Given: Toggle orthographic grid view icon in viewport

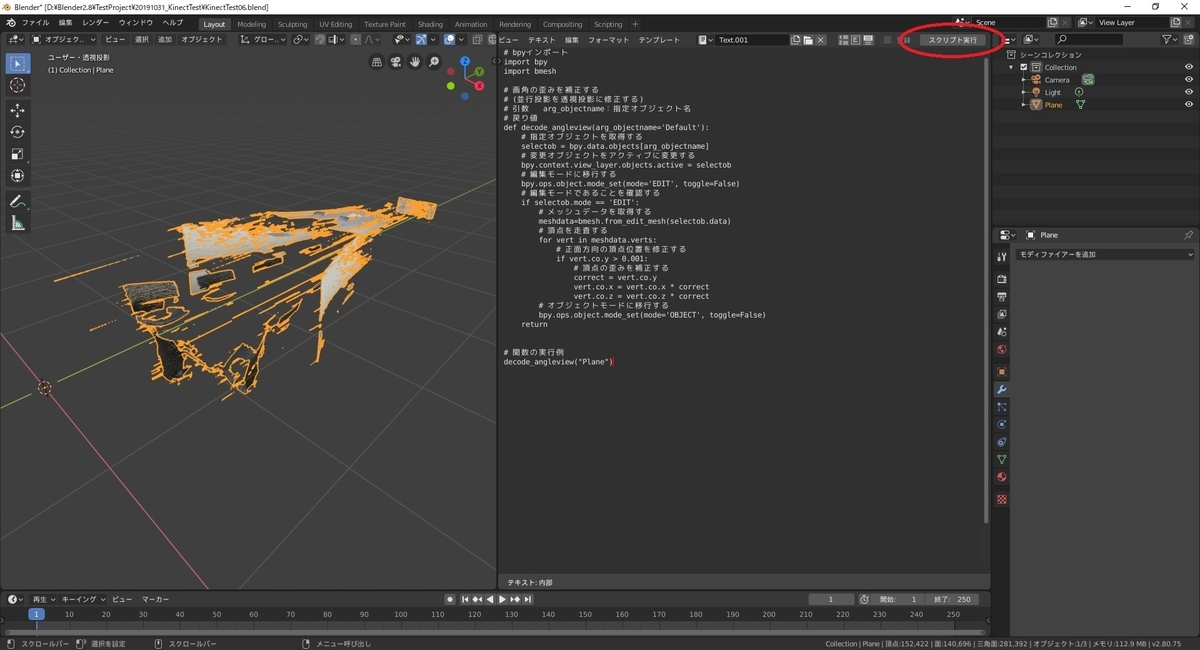Looking at the screenshot, I should coord(377,62).
